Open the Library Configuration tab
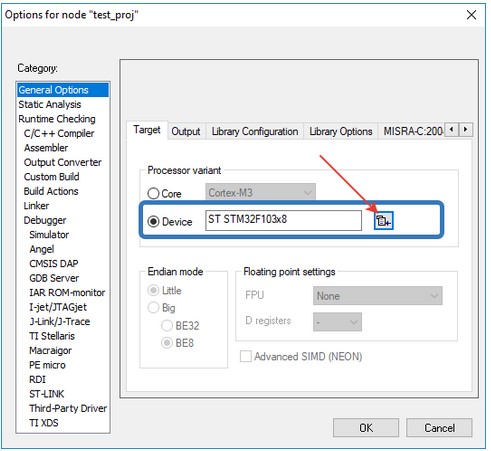The height and width of the screenshot is (451, 491). (255, 131)
